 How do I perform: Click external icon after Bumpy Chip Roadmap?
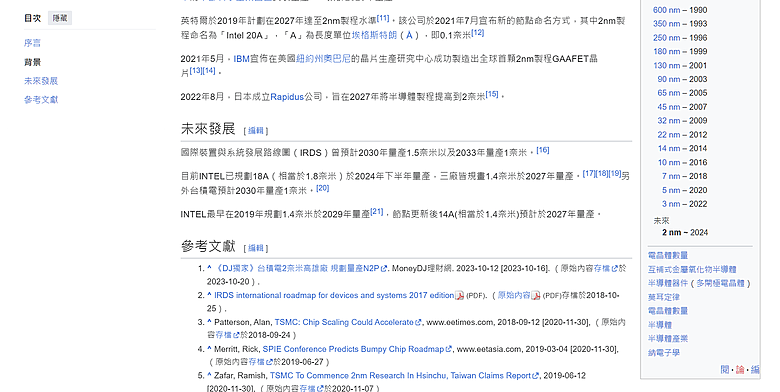tap(449, 349)
